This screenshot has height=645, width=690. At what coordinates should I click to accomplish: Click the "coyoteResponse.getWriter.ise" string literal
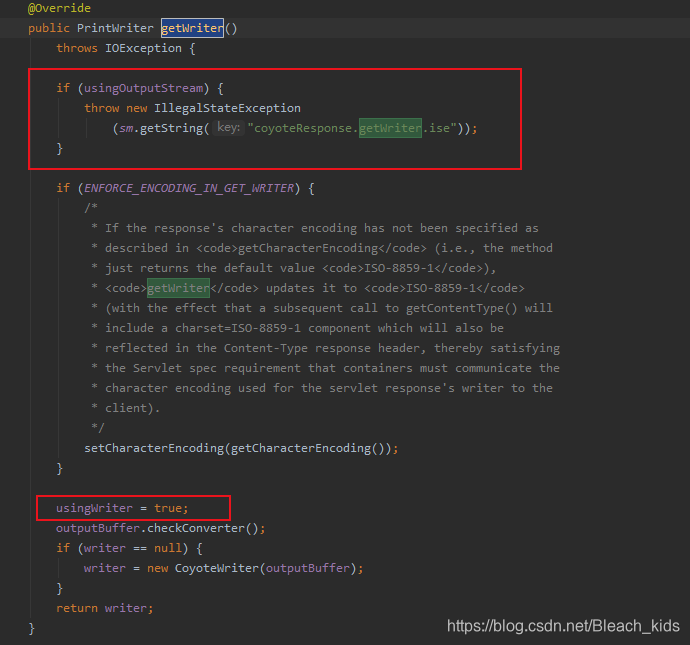(x=352, y=128)
